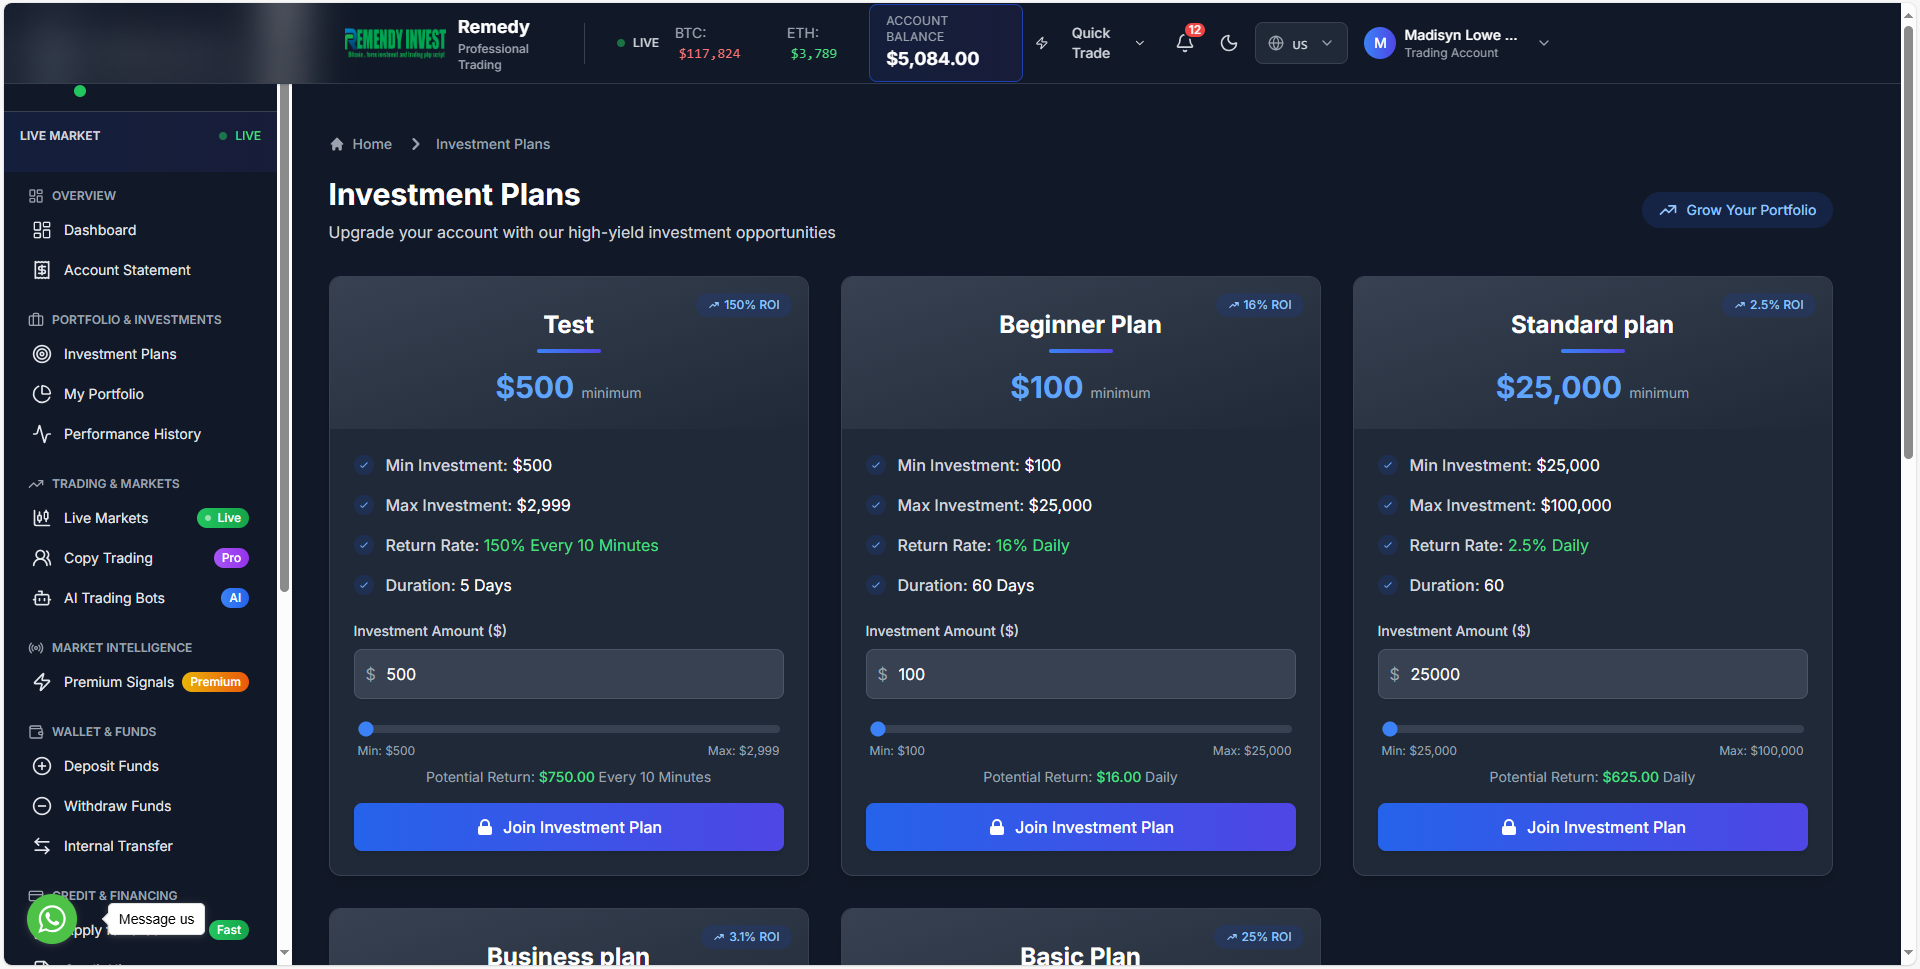This screenshot has height=969, width=1920.
Task: Click the Fast badge in Credit section
Action: [229, 930]
